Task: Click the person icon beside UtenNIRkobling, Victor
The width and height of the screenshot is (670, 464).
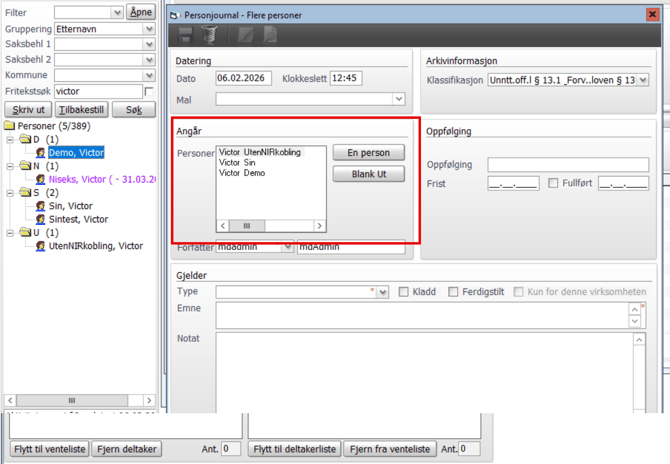Action: pyautogui.click(x=40, y=245)
